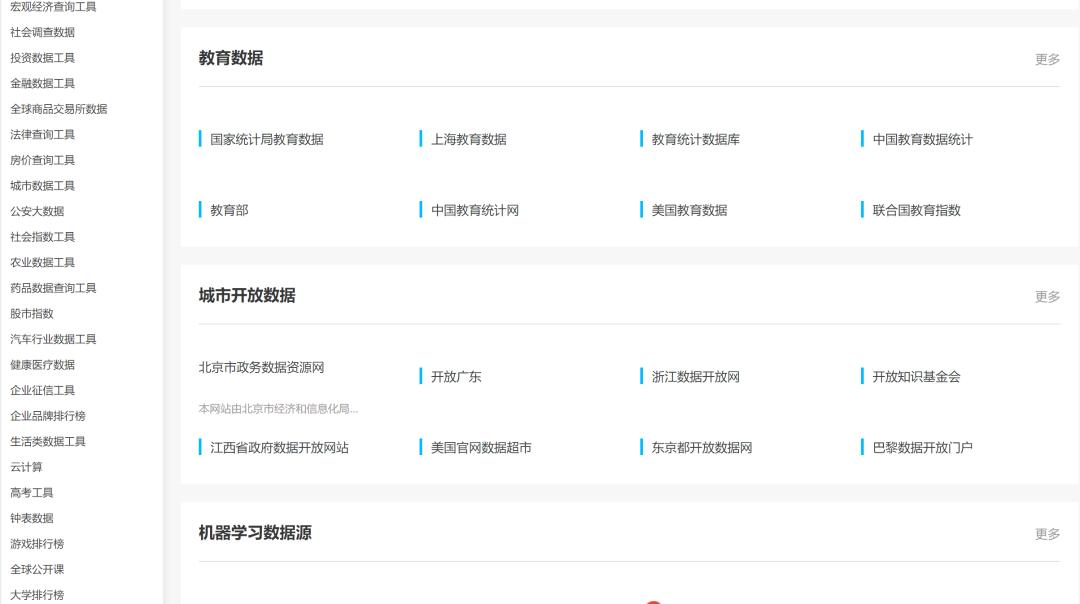Go to 教育部 website
1080x604 pixels.
pyautogui.click(x=229, y=210)
